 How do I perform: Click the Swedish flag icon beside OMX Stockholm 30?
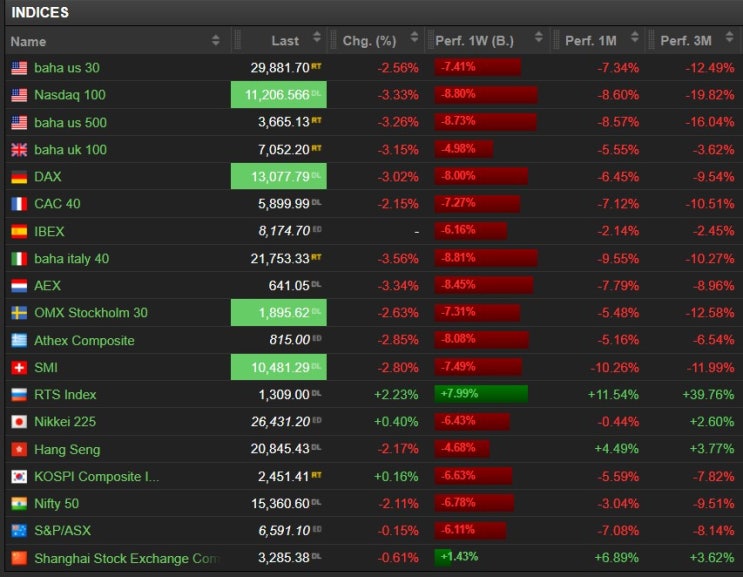tap(19, 313)
